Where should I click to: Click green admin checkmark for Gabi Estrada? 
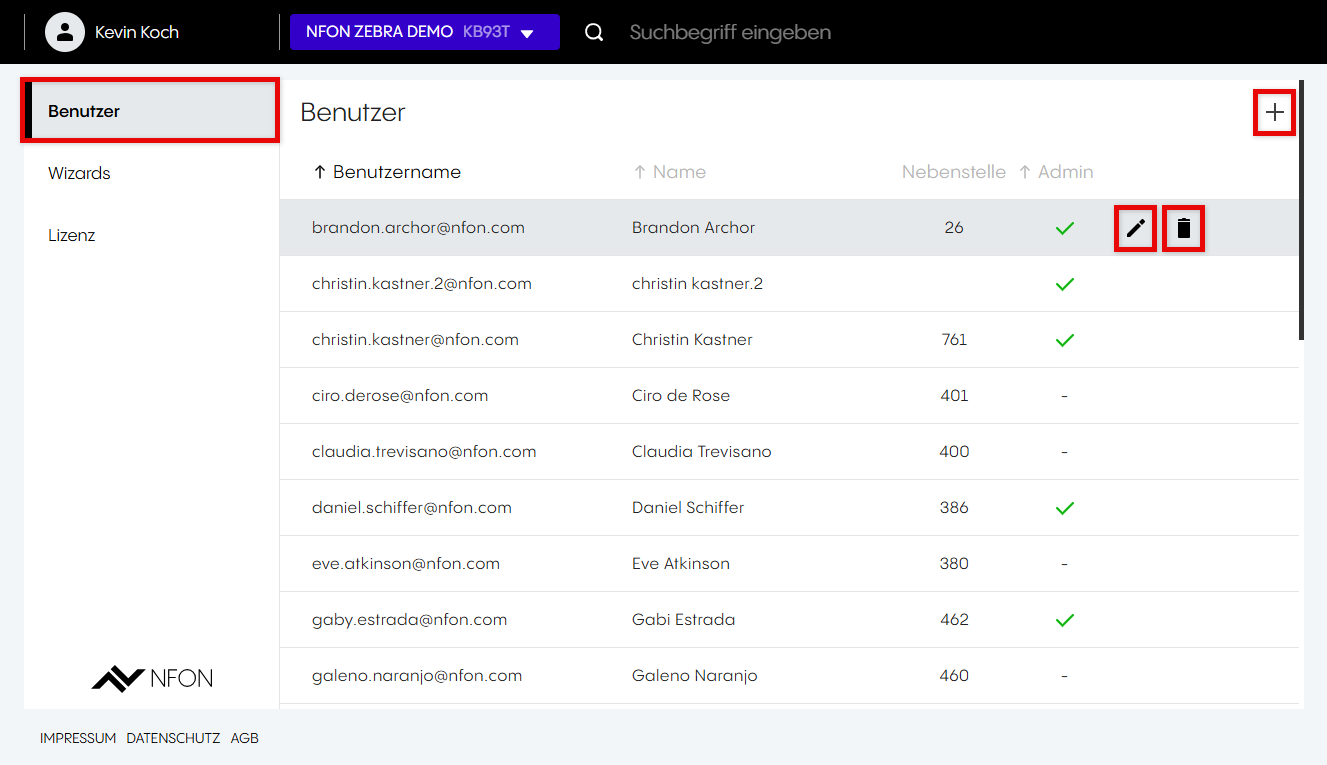1064,620
